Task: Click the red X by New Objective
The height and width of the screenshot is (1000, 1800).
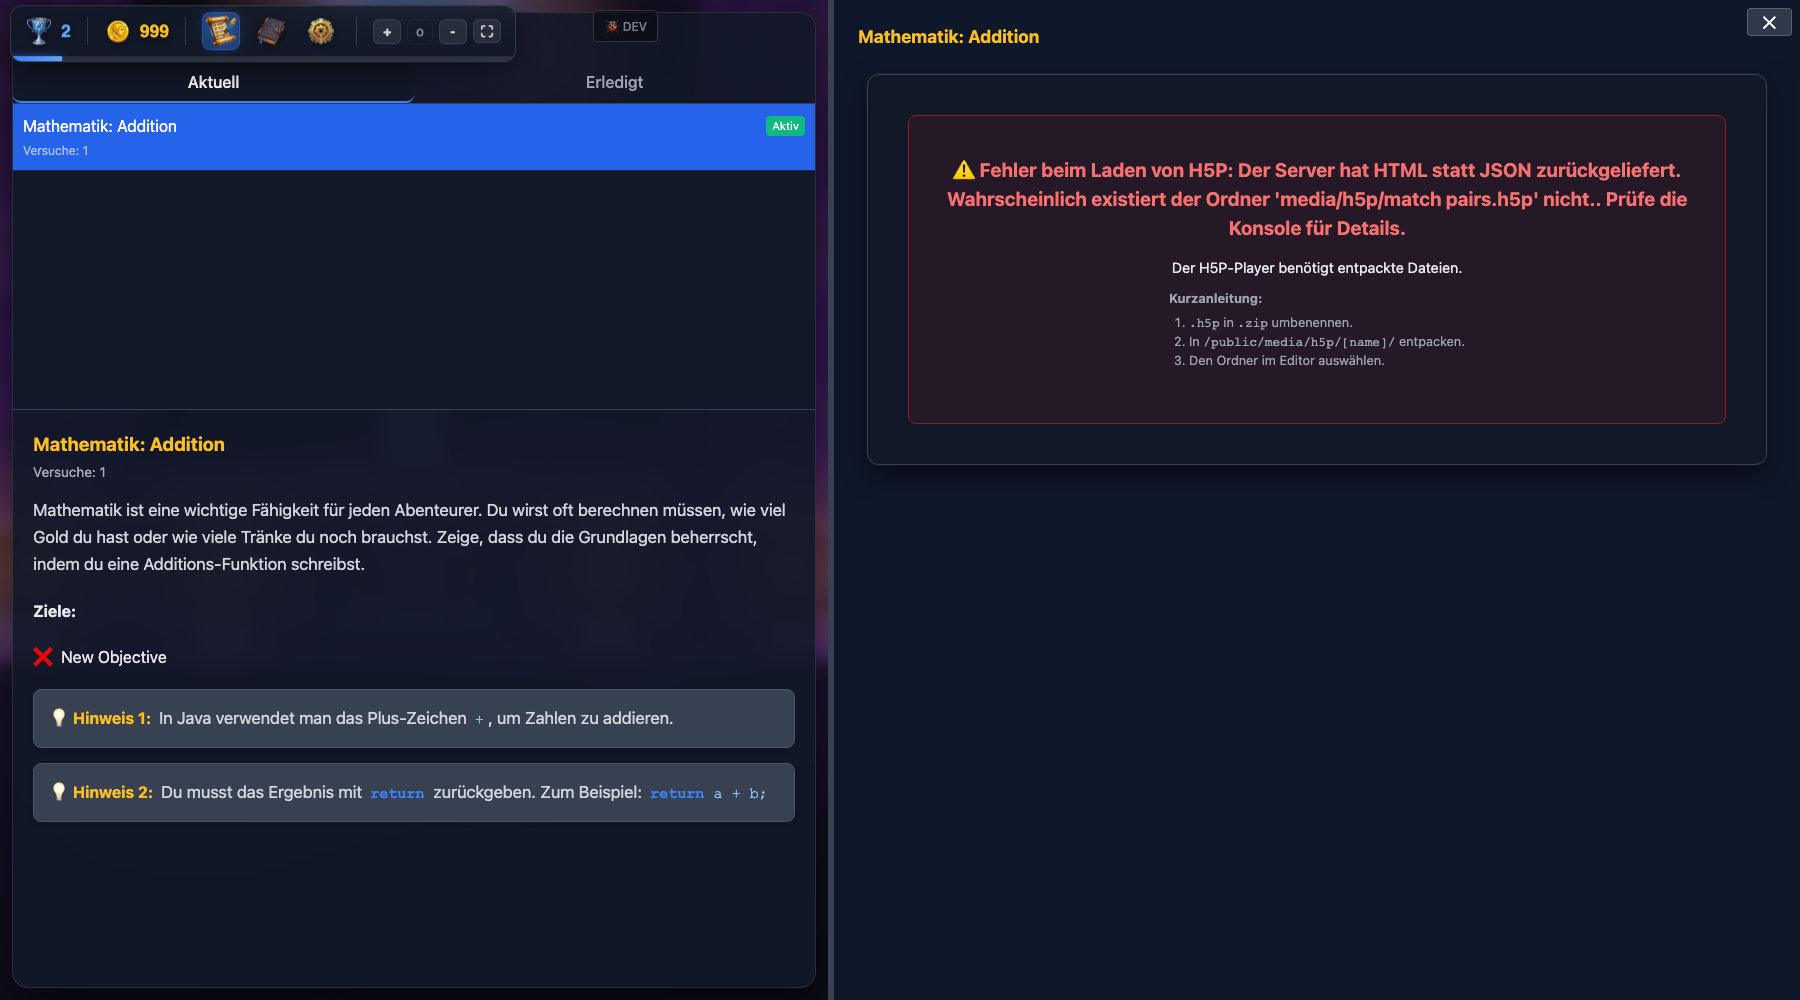Action: (43, 657)
